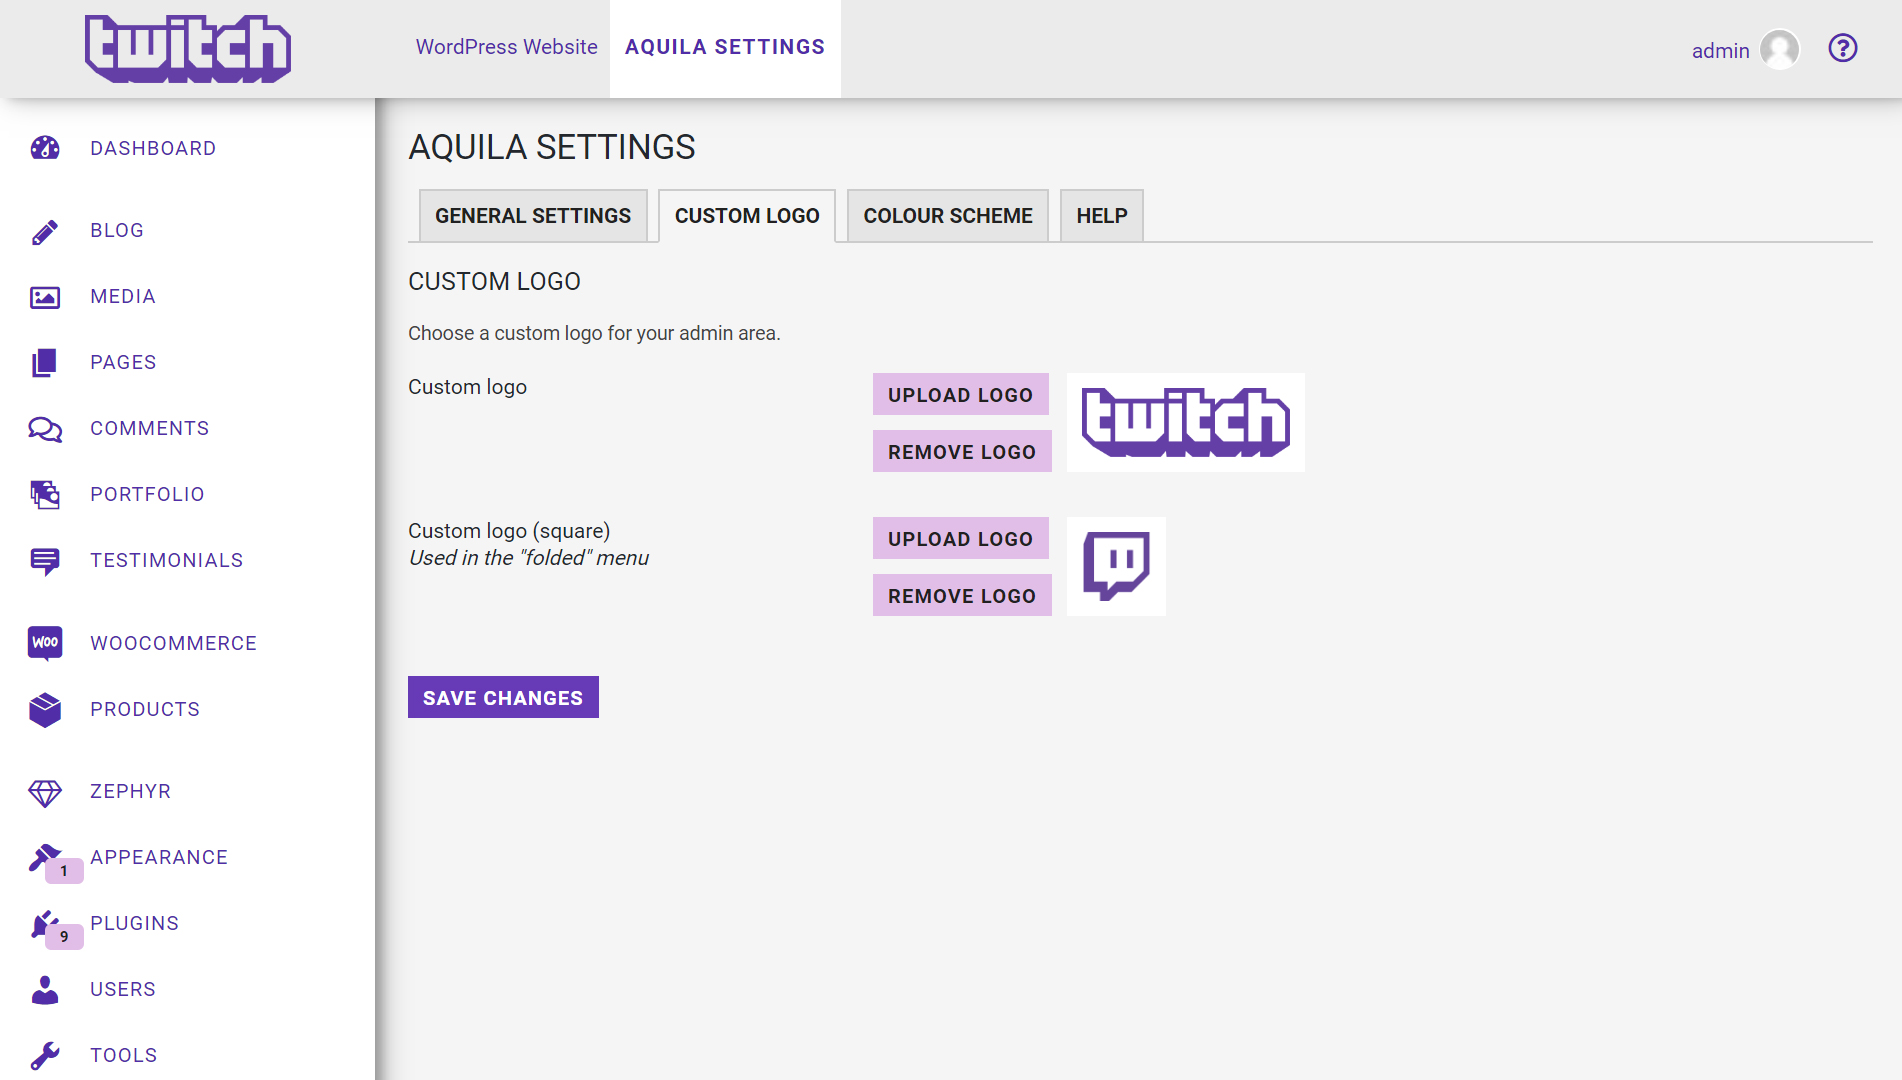1902x1080 pixels.
Task: Click Upload Logo for Custom logo
Action: point(960,395)
